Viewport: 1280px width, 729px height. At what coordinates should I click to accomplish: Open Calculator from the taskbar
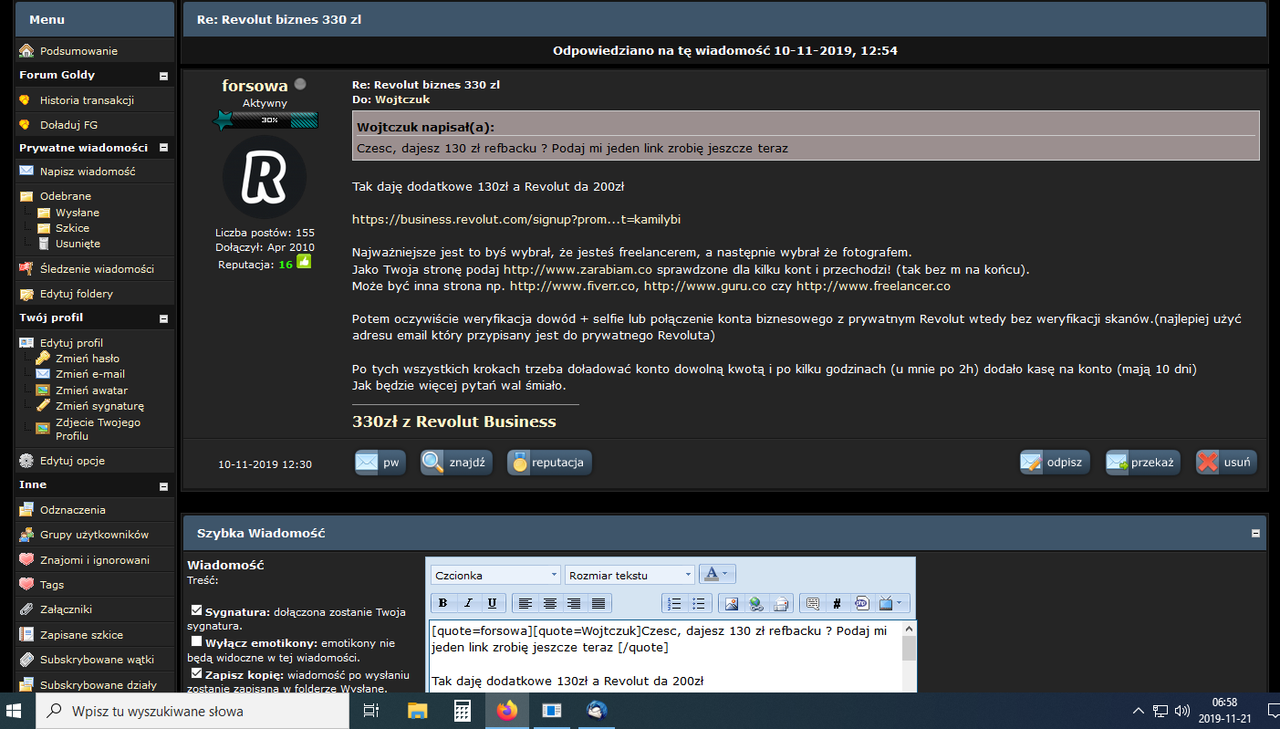(462, 711)
